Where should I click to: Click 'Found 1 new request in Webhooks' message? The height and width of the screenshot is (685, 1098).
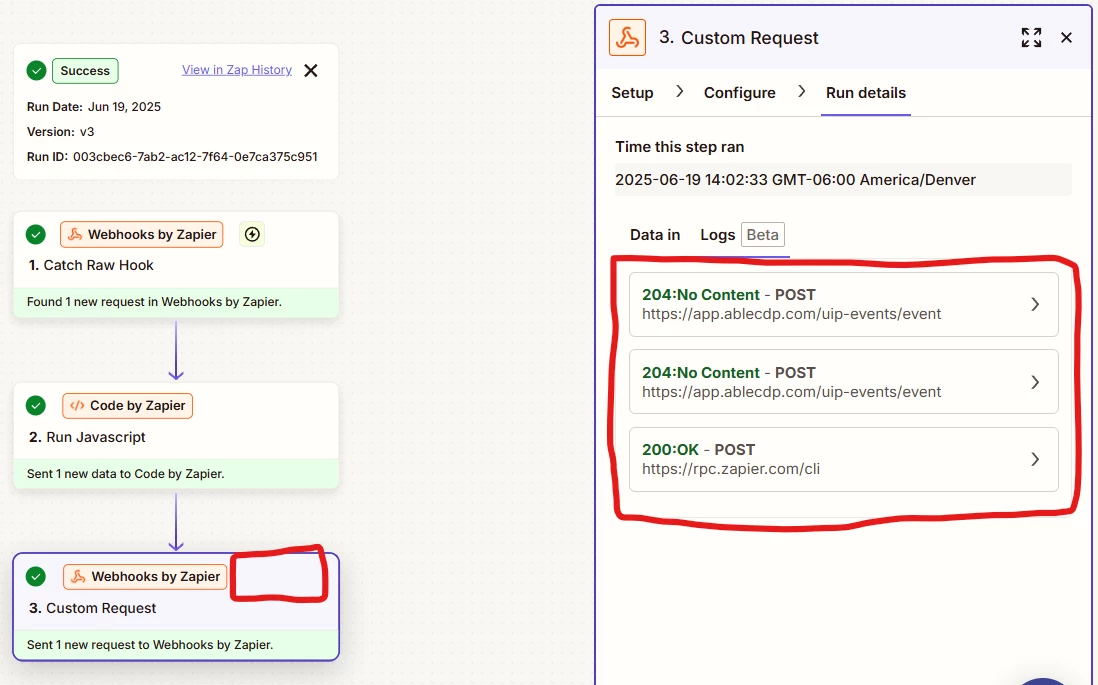pos(154,302)
